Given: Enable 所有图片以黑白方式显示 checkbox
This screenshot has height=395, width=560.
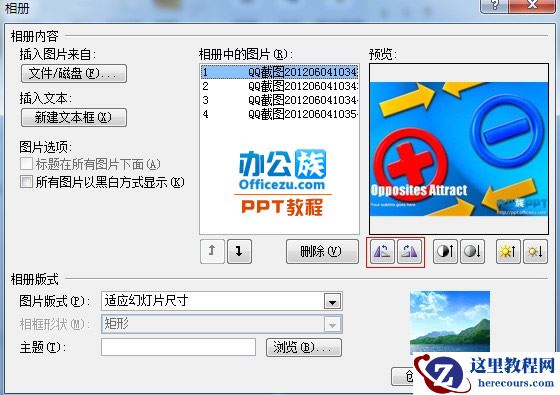Looking at the screenshot, I should 26,181.
